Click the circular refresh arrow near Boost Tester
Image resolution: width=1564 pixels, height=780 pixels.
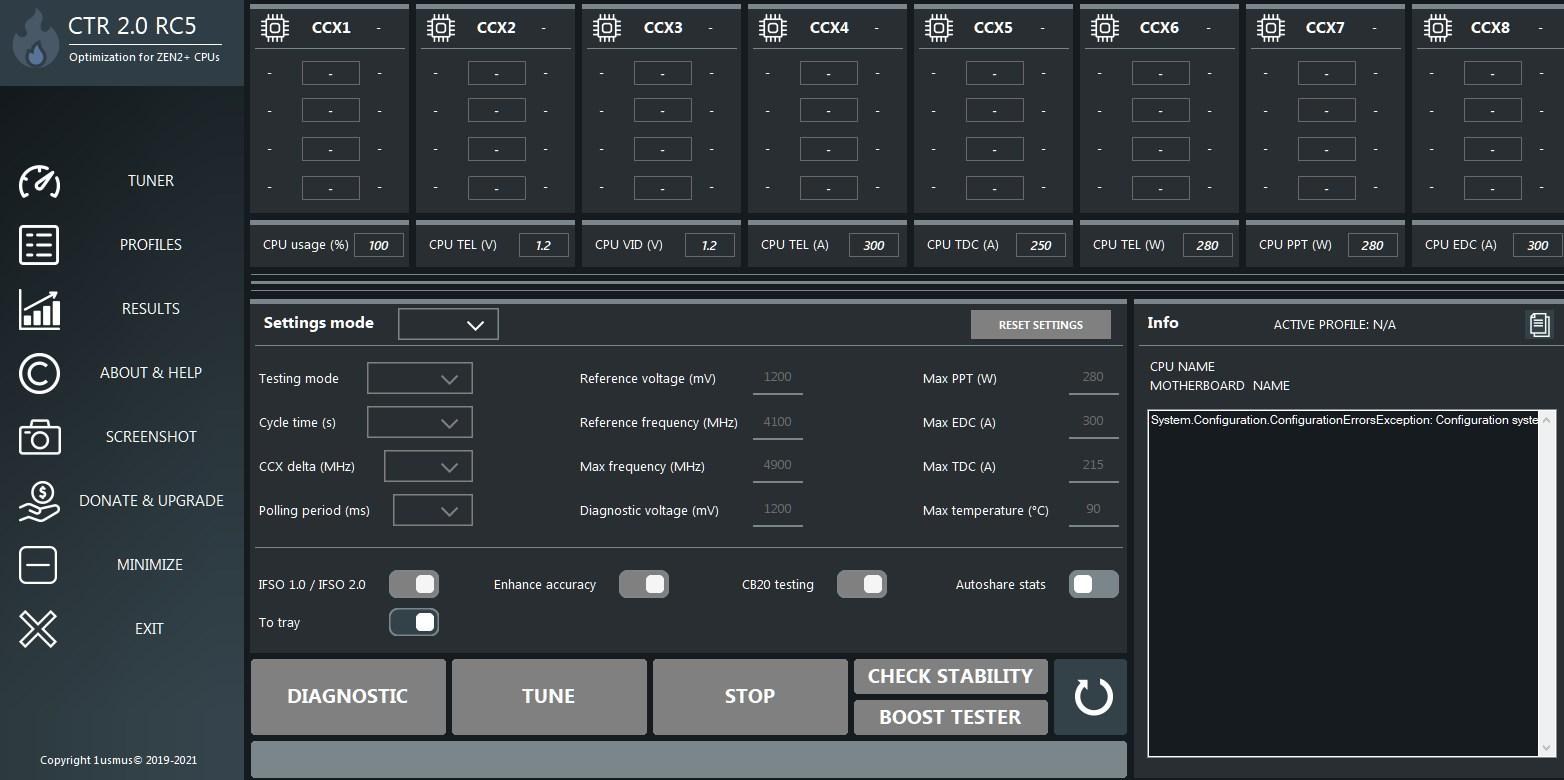coord(1090,697)
